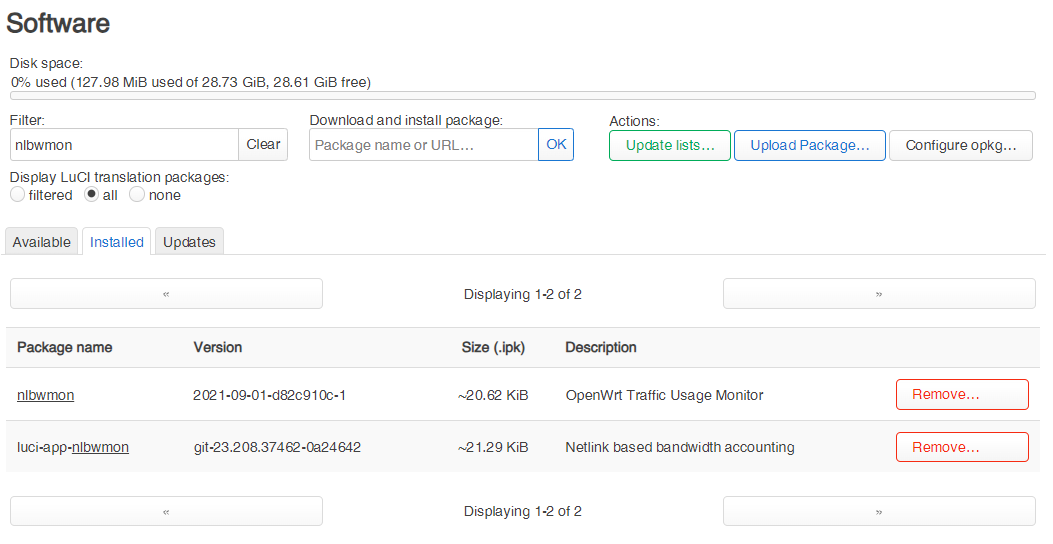Switch to the Updates tab
Viewport: 1053px width, 544px height.
(189, 242)
